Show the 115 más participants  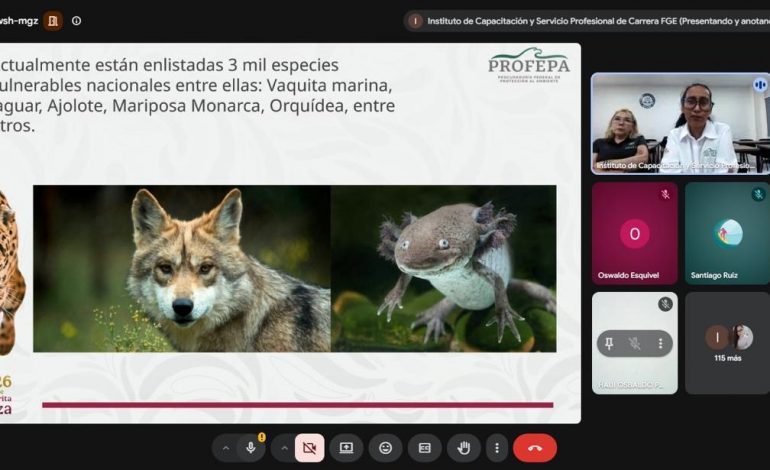pos(727,343)
